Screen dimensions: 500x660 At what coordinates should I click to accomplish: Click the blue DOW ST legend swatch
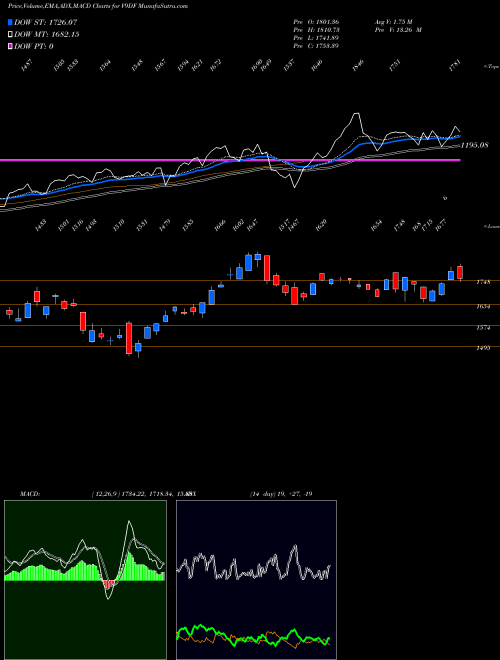10,22
